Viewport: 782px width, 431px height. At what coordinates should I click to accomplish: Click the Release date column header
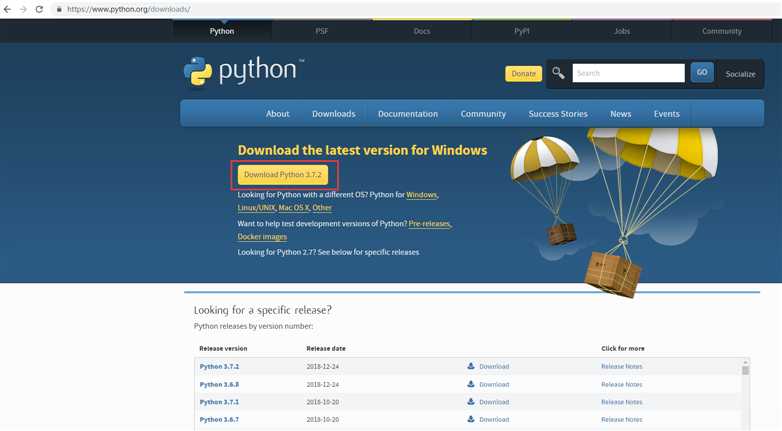click(x=326, y=348)
